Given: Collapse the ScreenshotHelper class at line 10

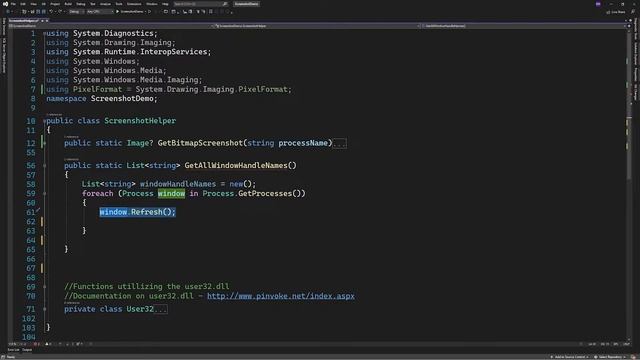Looking at the screenshot, I should (x=44, y=121).
